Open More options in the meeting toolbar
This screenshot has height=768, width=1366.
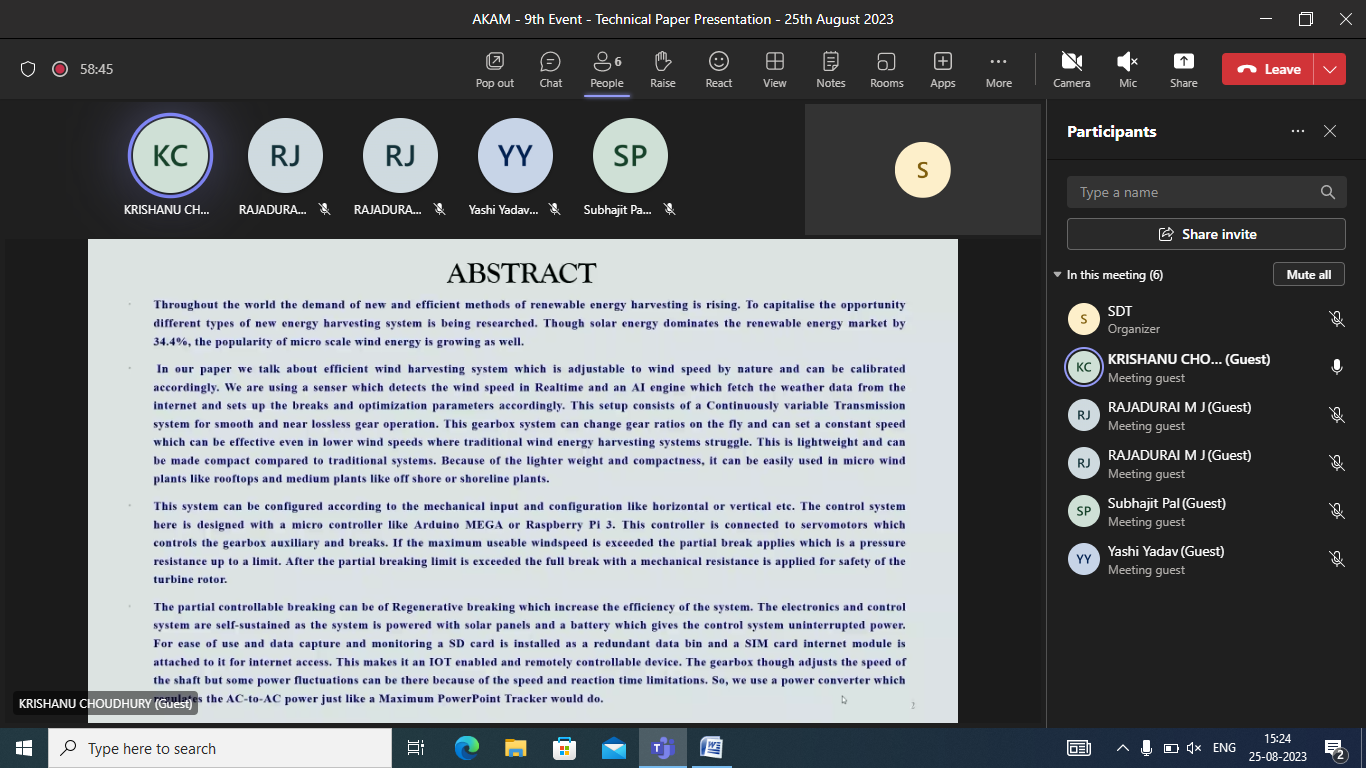pyautogui.click(x=998, y=69)
